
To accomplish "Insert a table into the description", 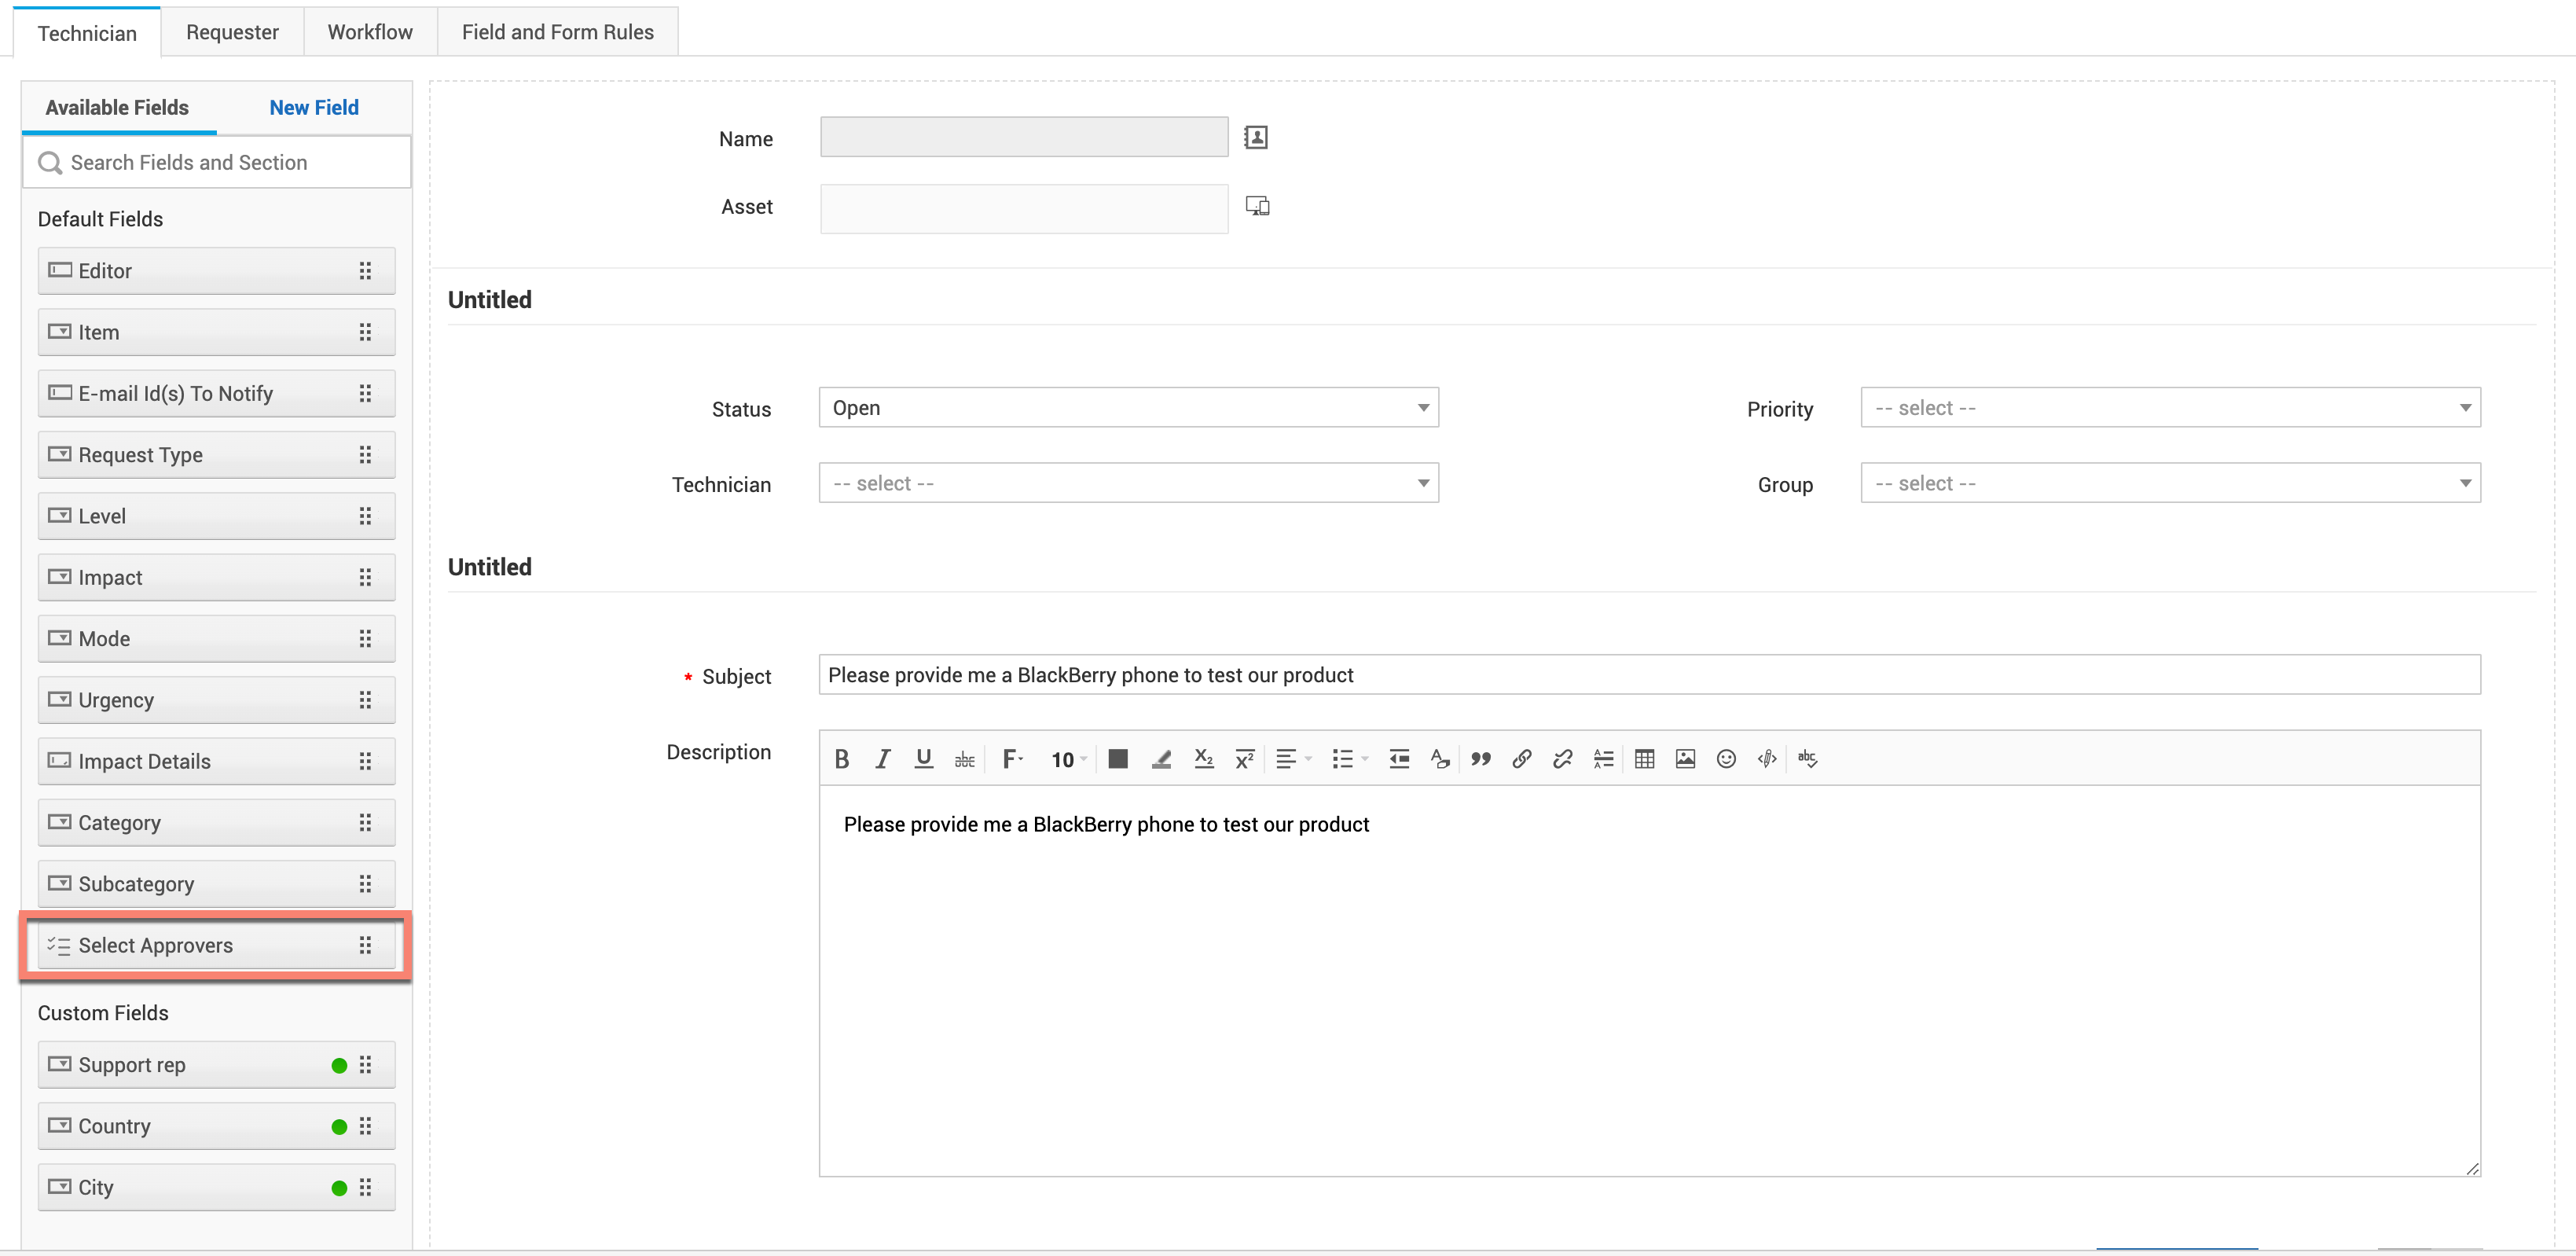I will [x=1644, y=759].
